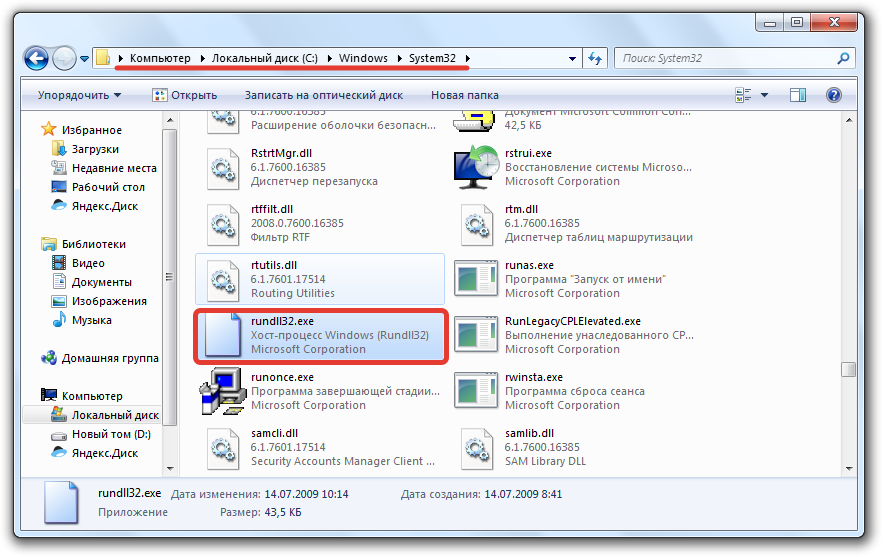Toggle the preview pane icon
Image resolution: width=883 pixels, height=557 pixels.
[798, 95]
